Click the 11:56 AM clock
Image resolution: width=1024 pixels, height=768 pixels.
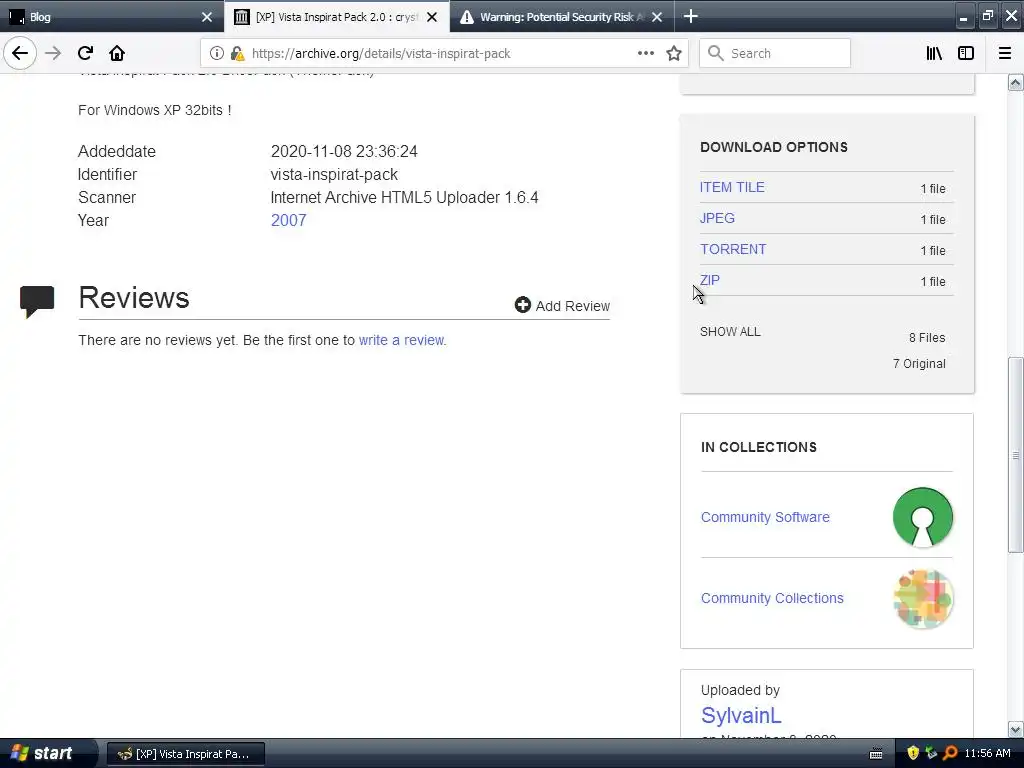click(x=987, y=753)
